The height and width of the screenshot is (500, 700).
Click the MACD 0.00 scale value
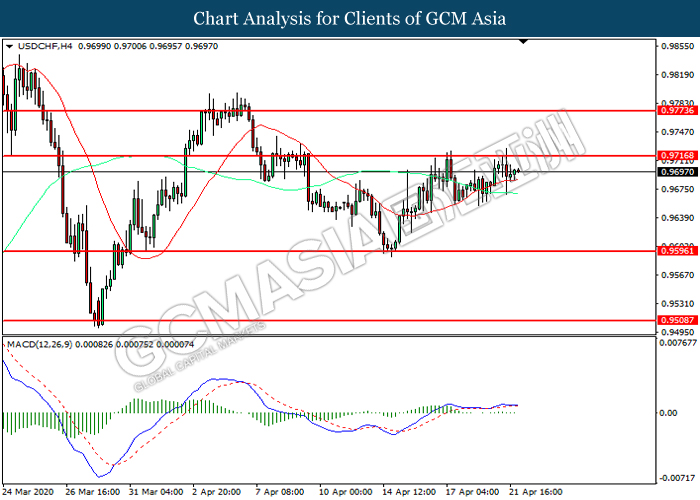[x=668, y=413]
